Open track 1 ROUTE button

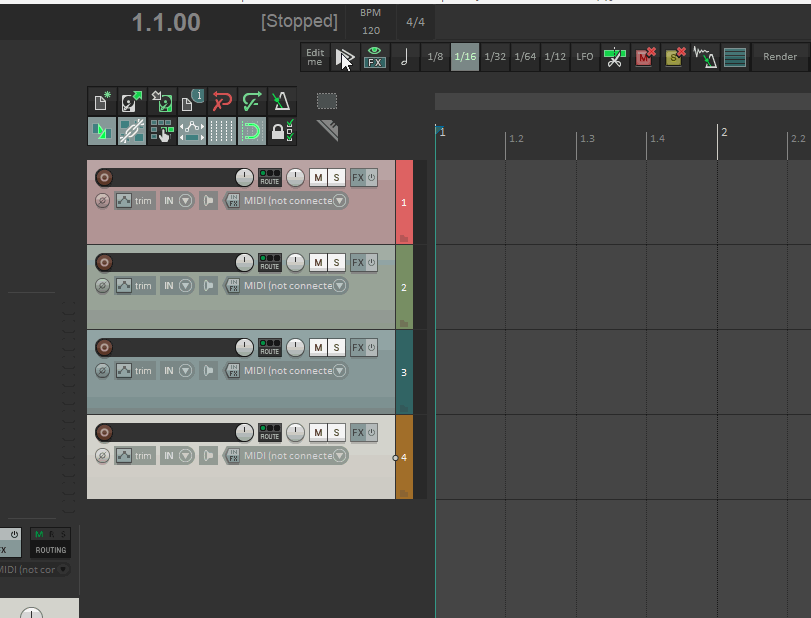pyautogui.click(x=270, y=178)
